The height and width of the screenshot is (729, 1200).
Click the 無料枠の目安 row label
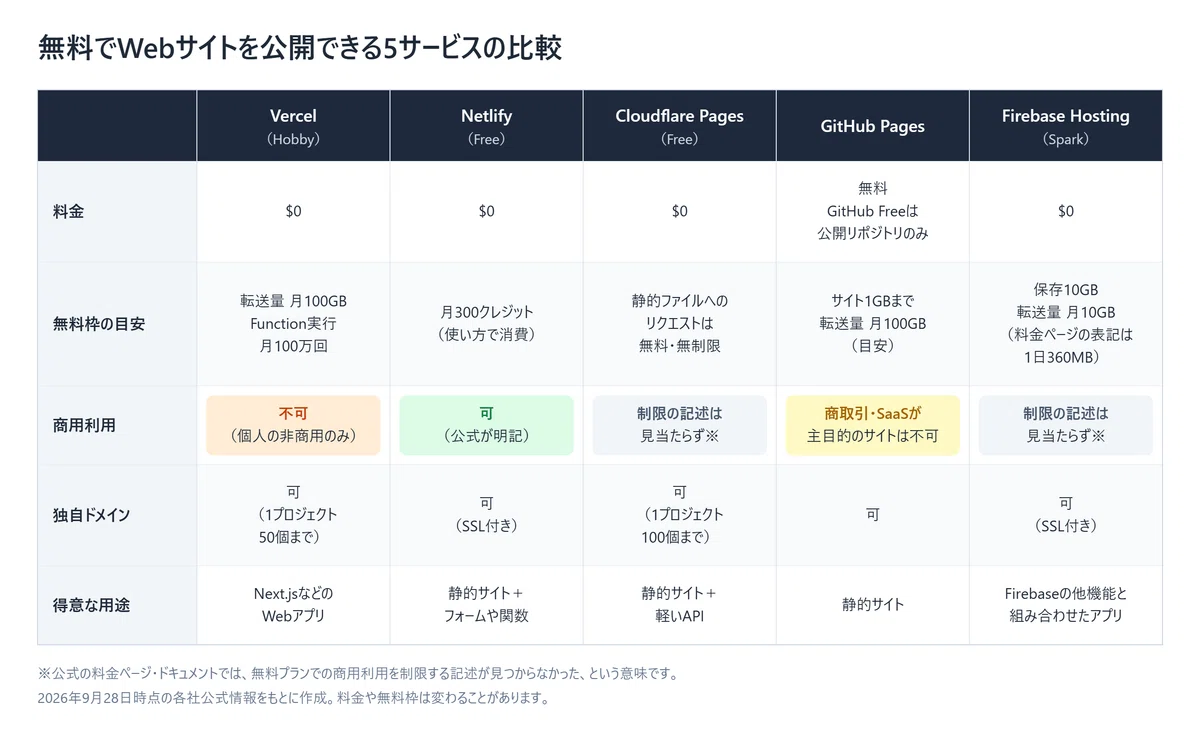[x=99, y=324]
